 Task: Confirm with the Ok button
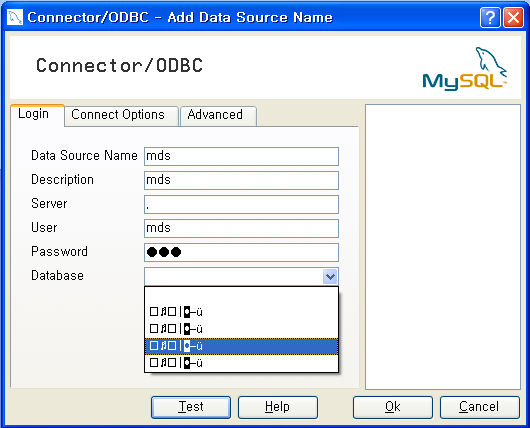pyautogui.click(x=393, y=407)
